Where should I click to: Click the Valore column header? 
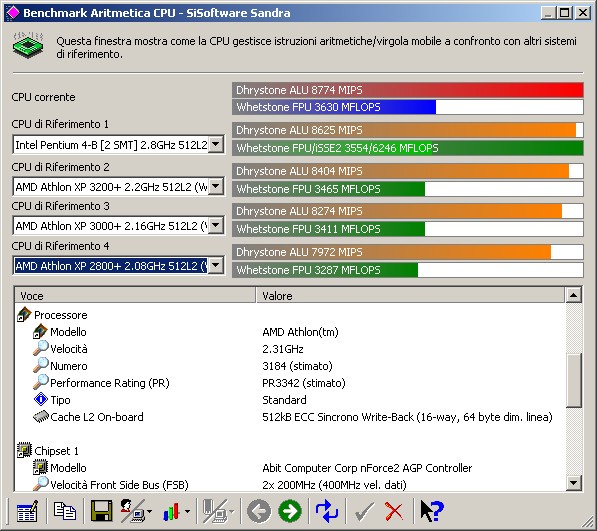[x=410, y=295]
